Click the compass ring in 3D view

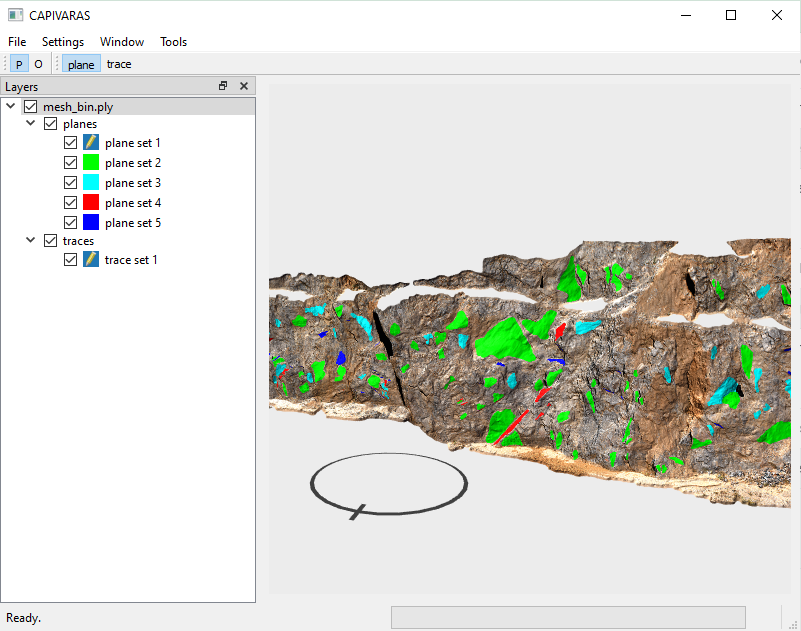389,484
